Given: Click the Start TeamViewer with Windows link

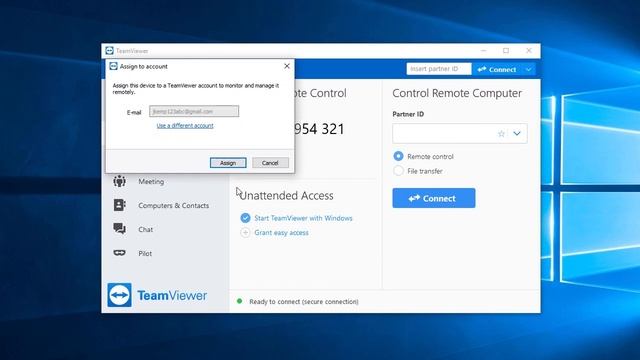Looking at the screenshot, I should [303, 218].
